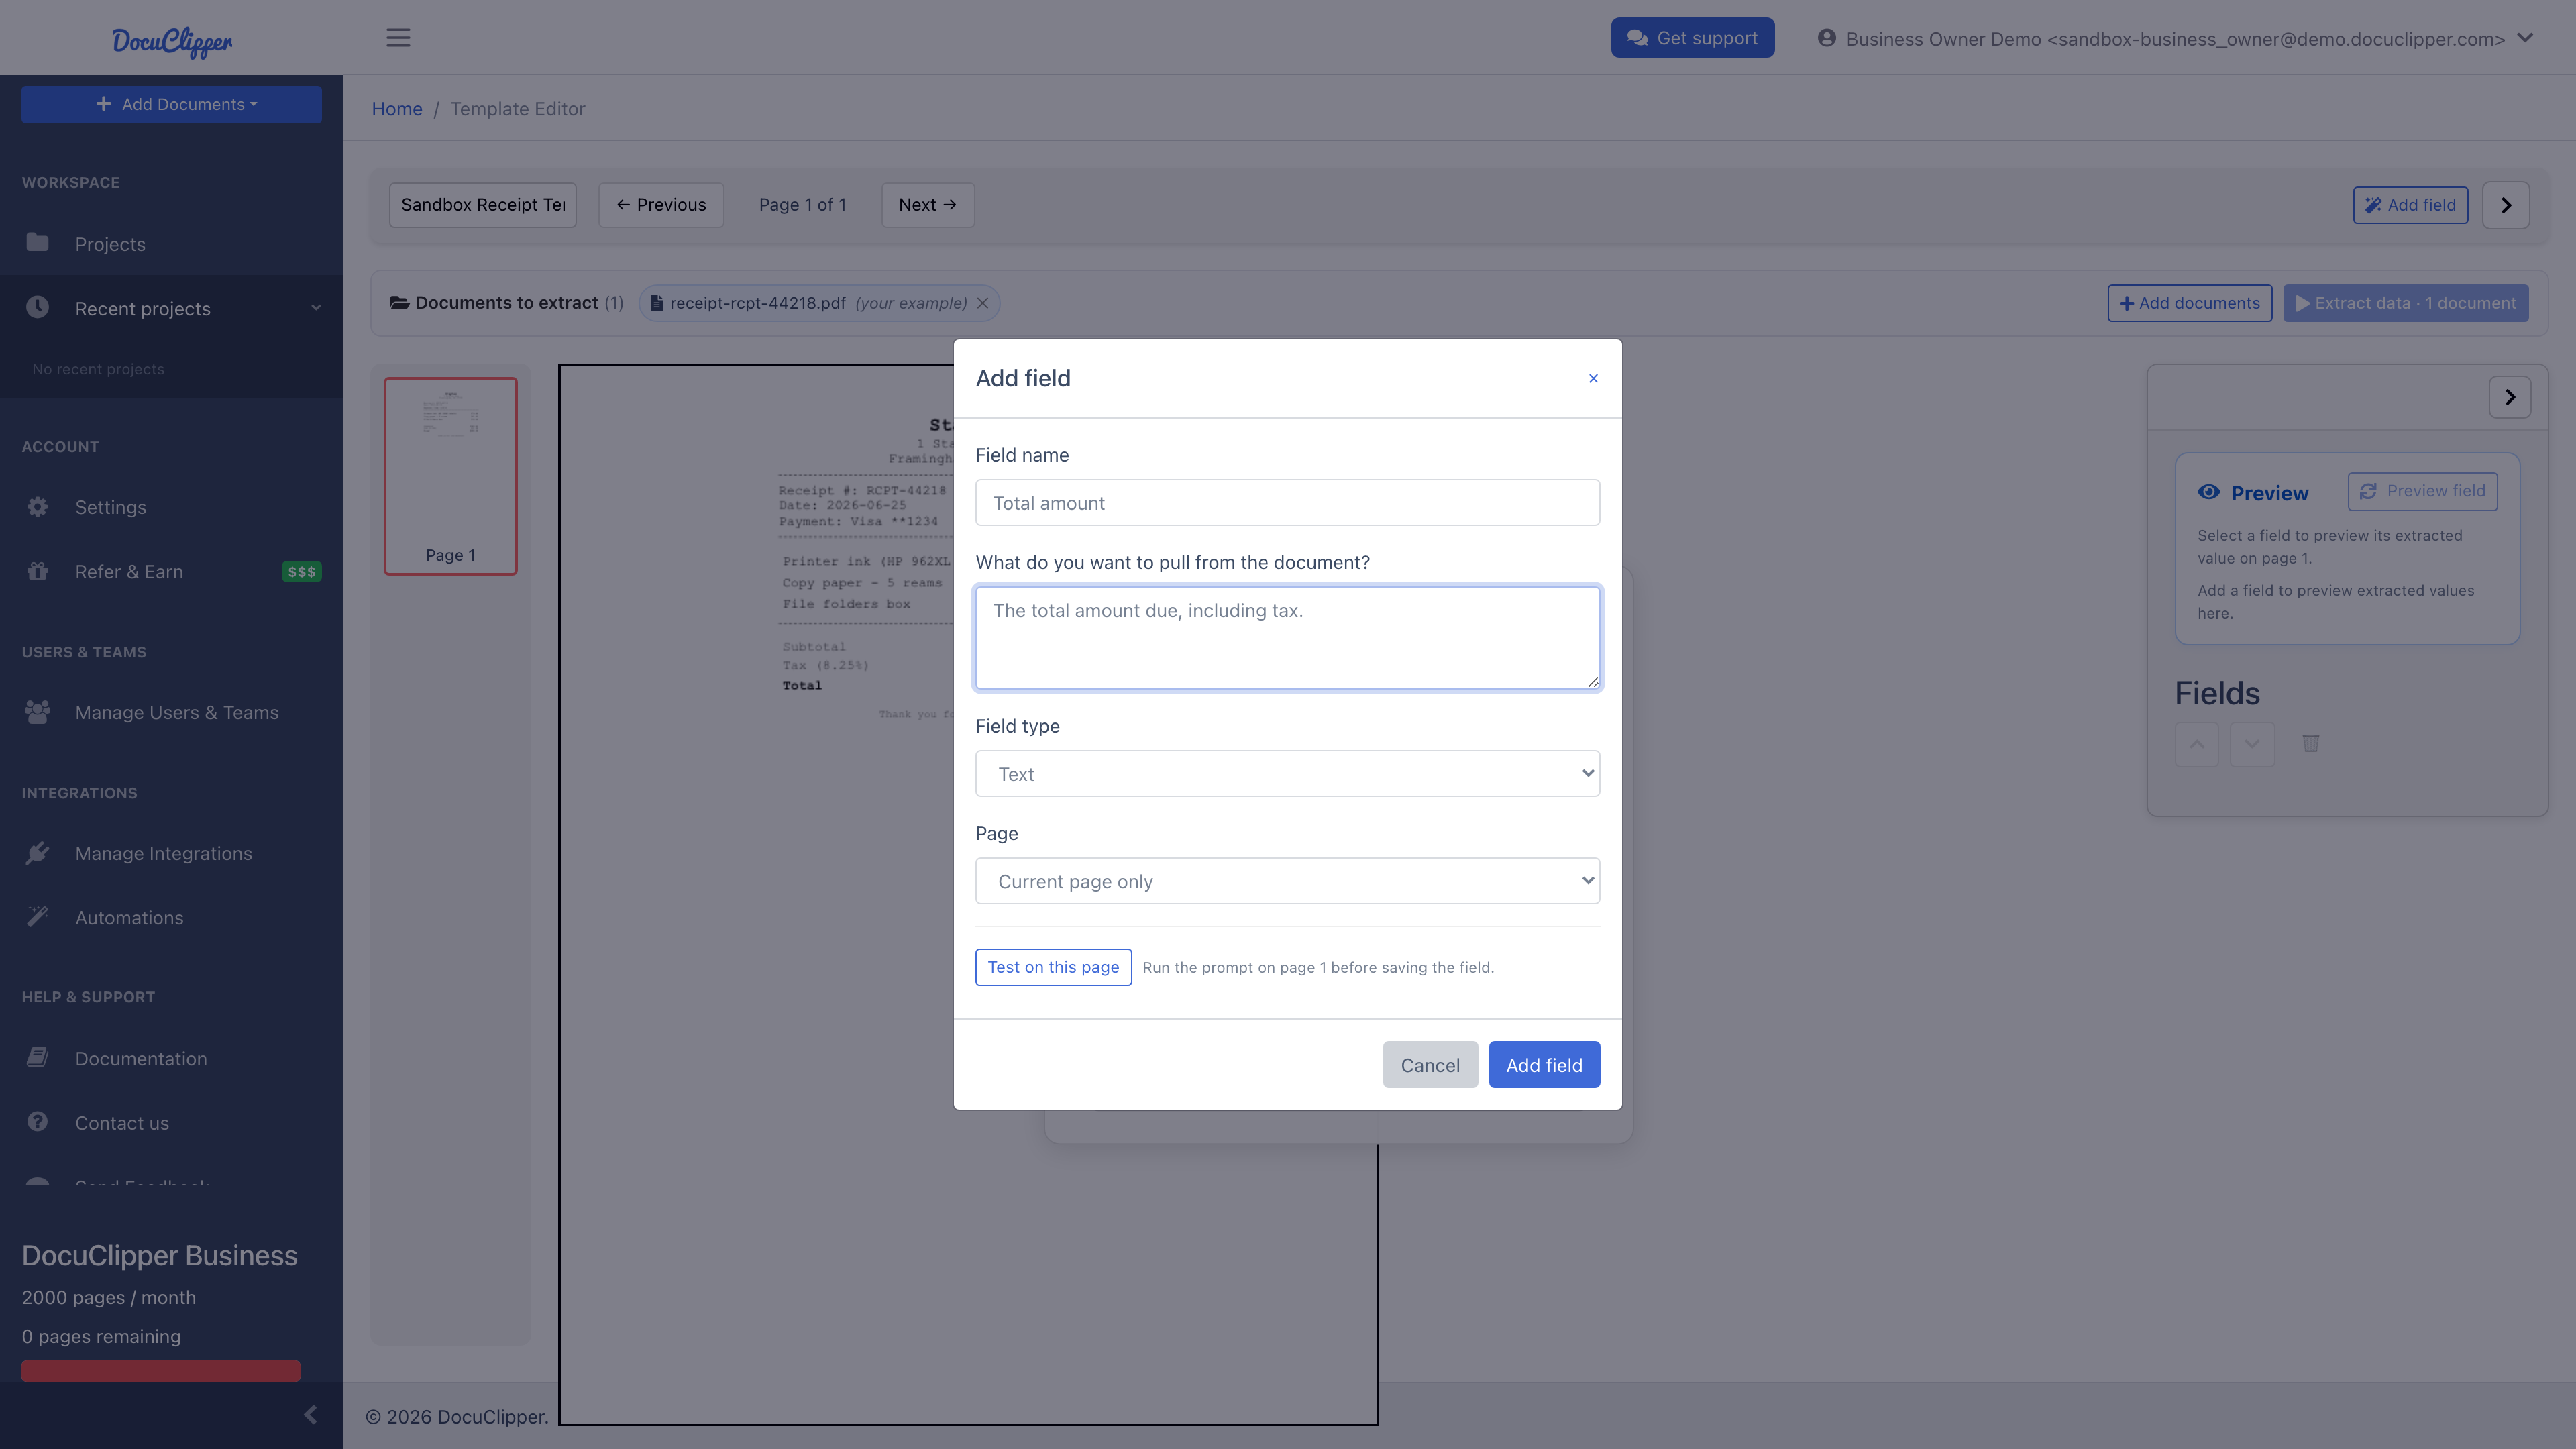Open Documentation link
2576x1449 pixels.
[x=172, y=1058]
